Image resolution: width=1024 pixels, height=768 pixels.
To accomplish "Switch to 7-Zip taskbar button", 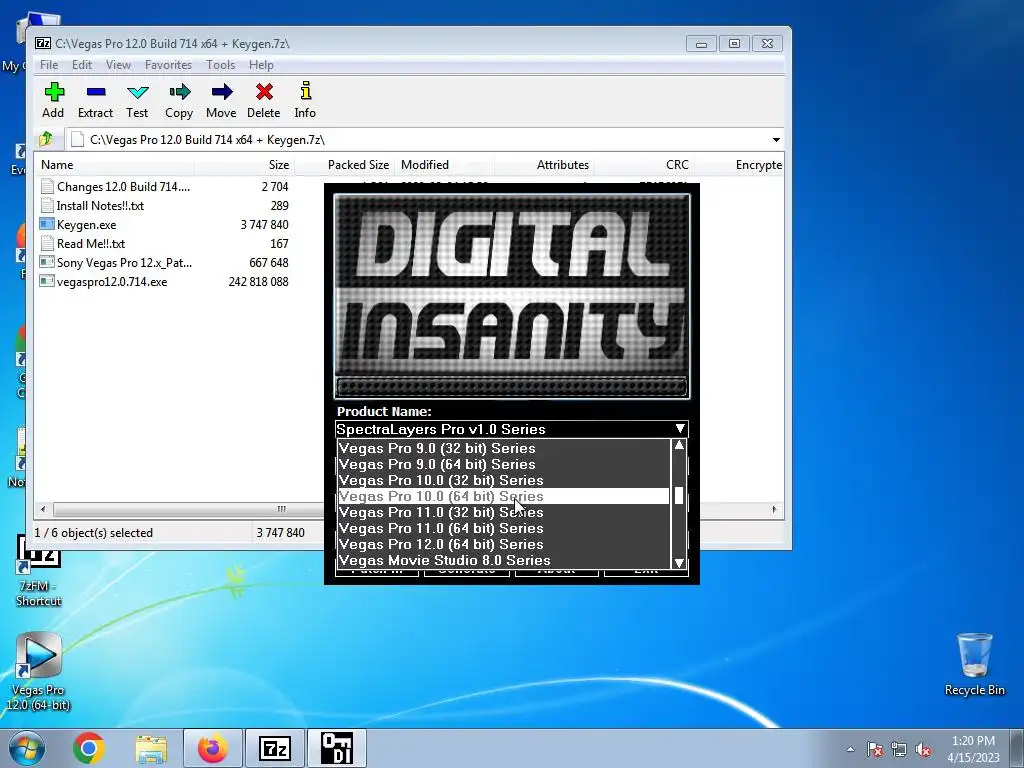I will pos(274,748).
